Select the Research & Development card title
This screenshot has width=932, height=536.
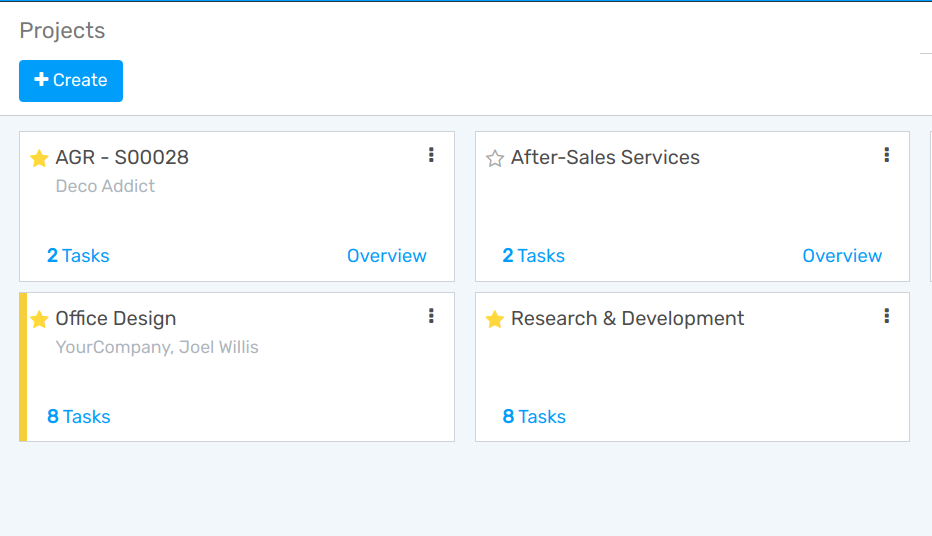627,319
